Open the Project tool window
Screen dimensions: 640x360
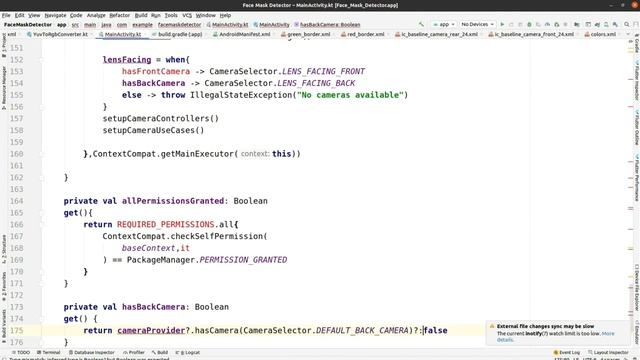[x=4, y=45]
